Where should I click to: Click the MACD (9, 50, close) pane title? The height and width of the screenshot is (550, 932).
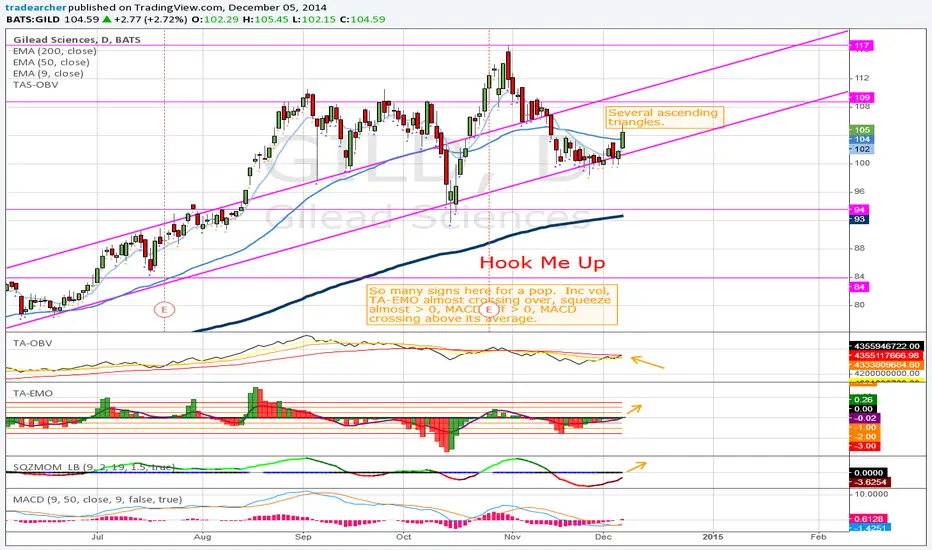(x=97, y=499)
